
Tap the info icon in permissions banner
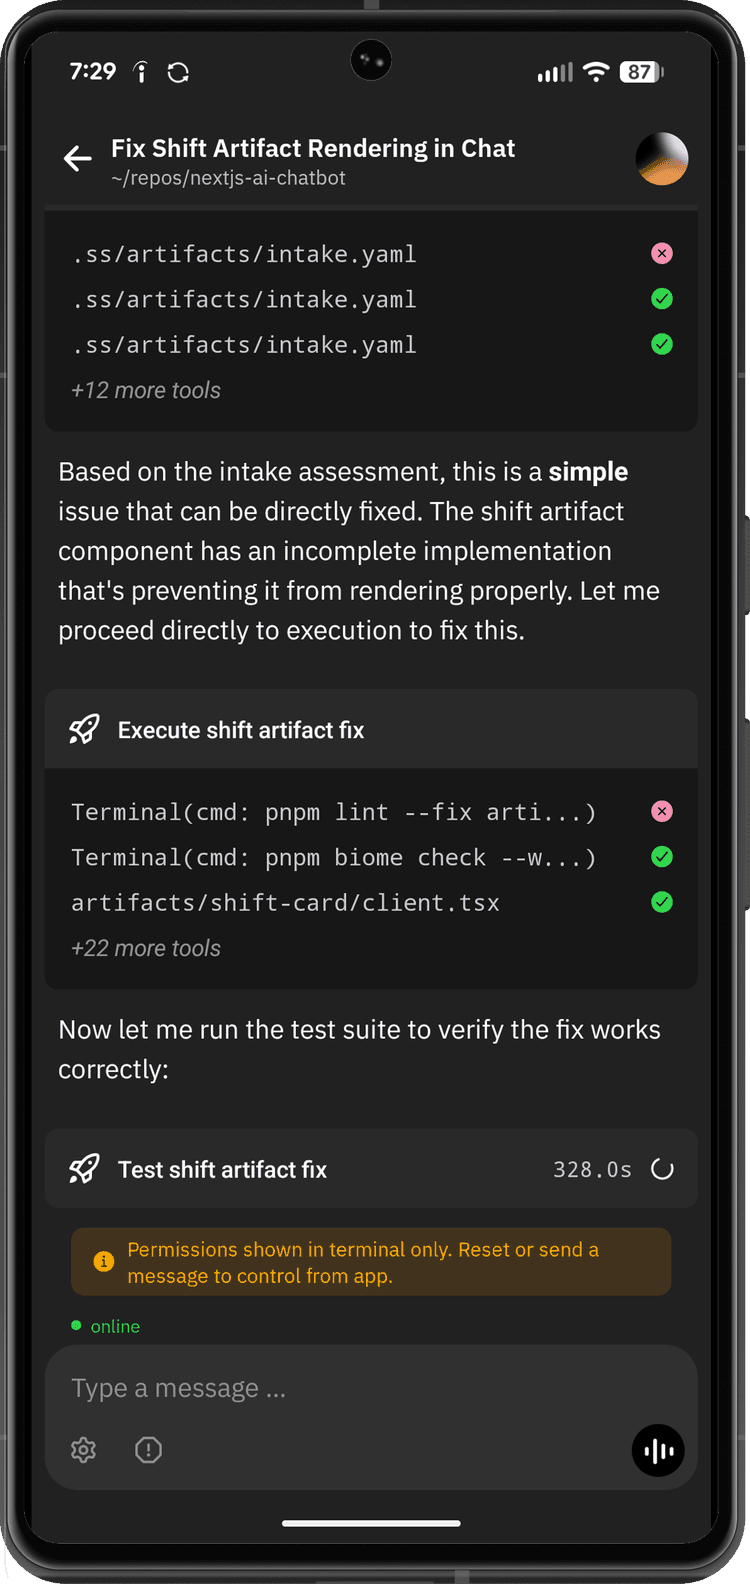pos(103,1262)
